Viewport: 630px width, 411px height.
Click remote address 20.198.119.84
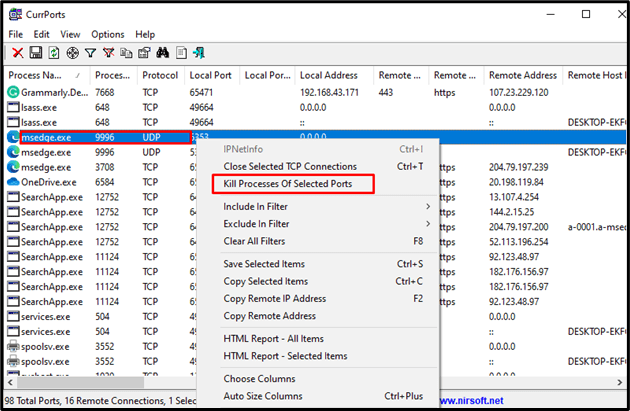click(516, 182)
